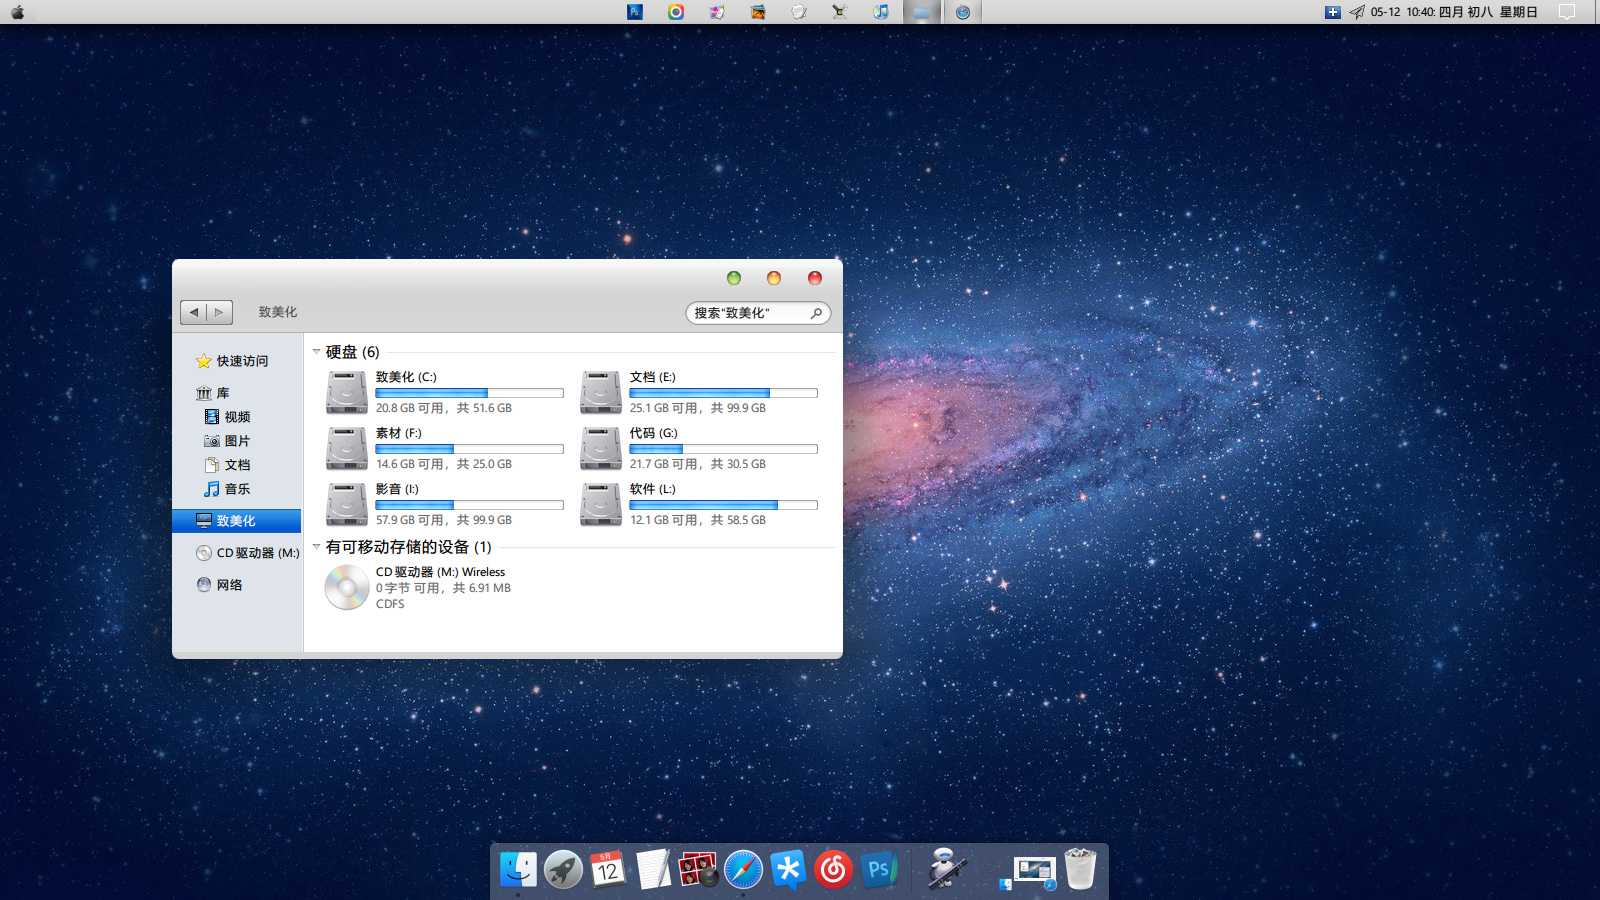Select the 素材 (F:) drive
Screen dimensions: 1600x900
[445, 448]
